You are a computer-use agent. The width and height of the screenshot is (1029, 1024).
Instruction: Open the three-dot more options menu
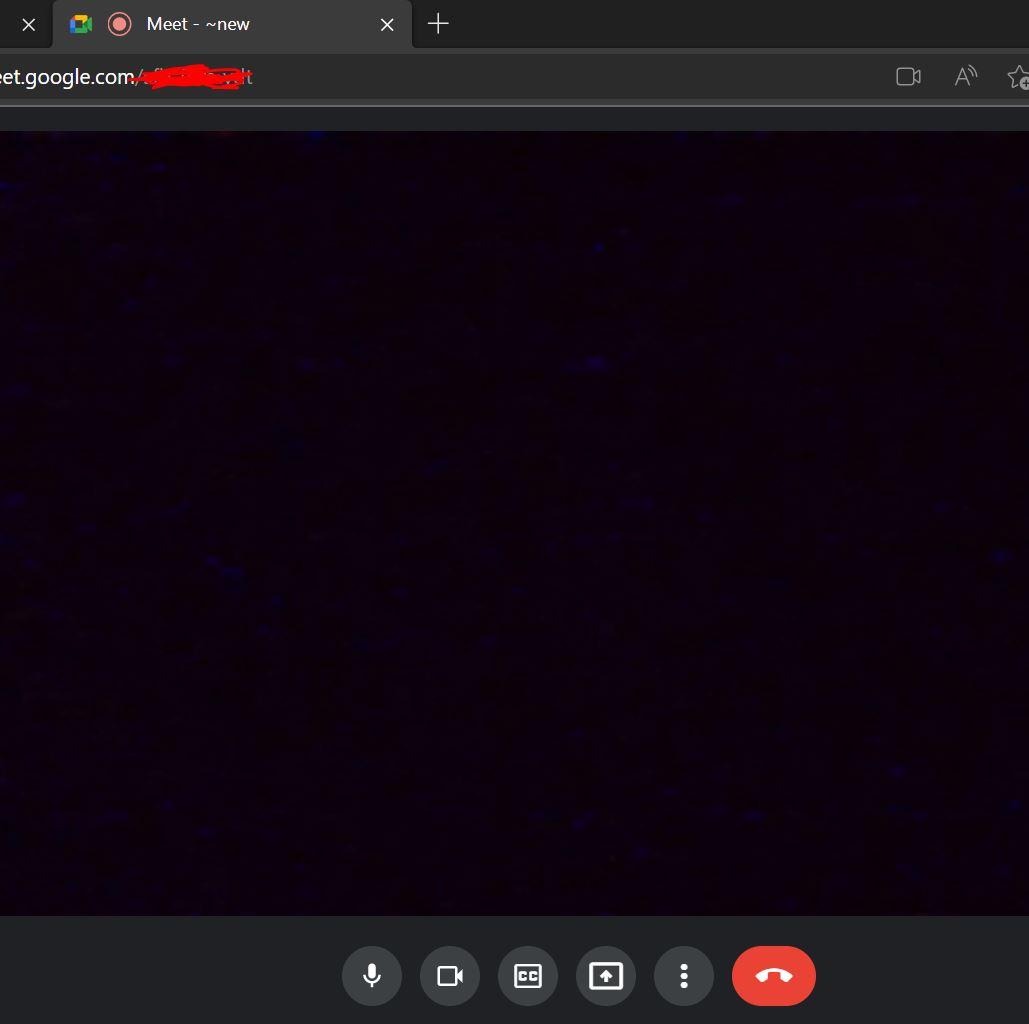[684, 975]
